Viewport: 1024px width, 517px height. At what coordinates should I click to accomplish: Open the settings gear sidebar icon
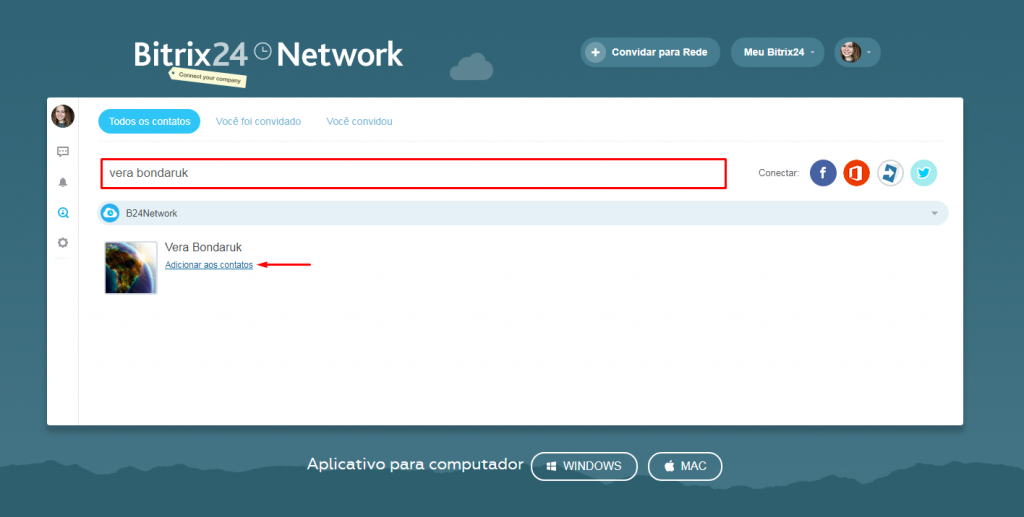pos(63,242)
